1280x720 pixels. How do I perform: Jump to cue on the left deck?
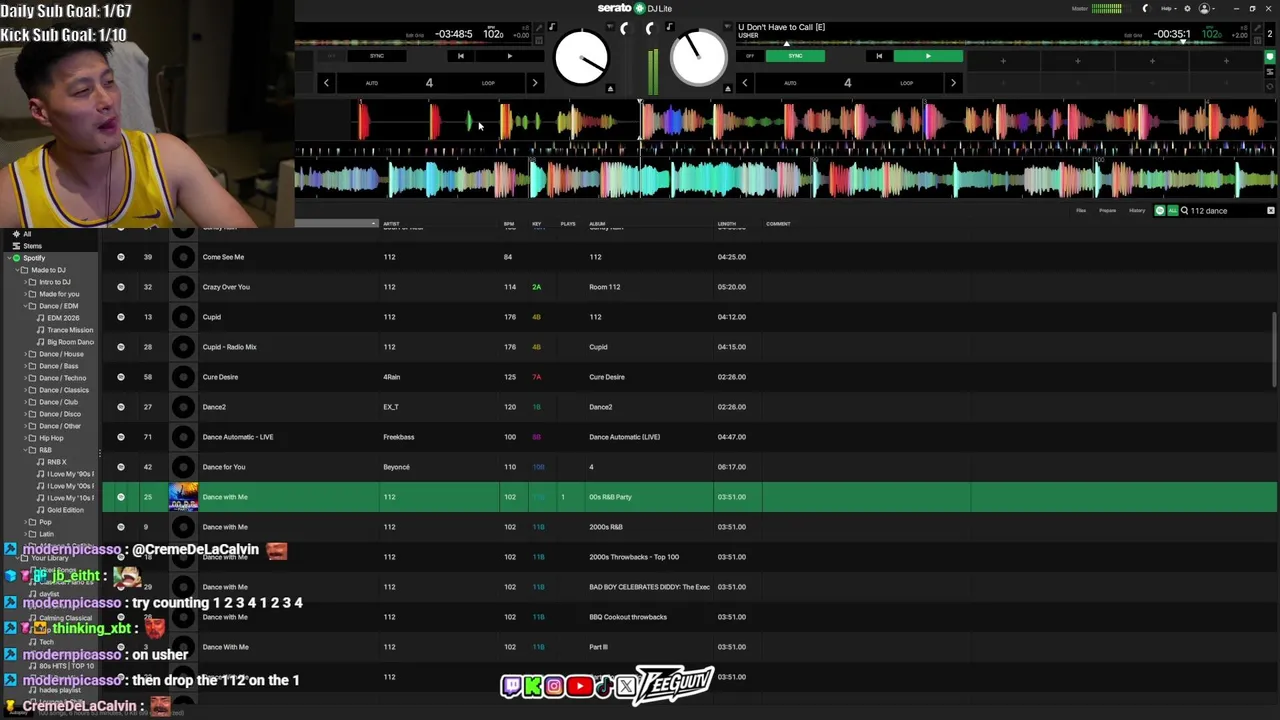460,56
